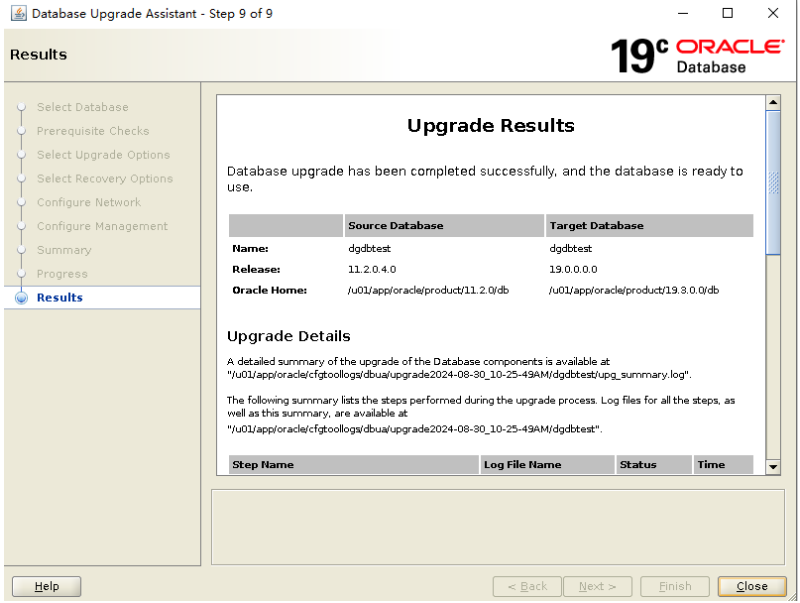The height and width of the screenshot is (603, 800).
Task: Click source release value 11.2.0.4.0
Action: pyautogui.click(x=372, y=269)
